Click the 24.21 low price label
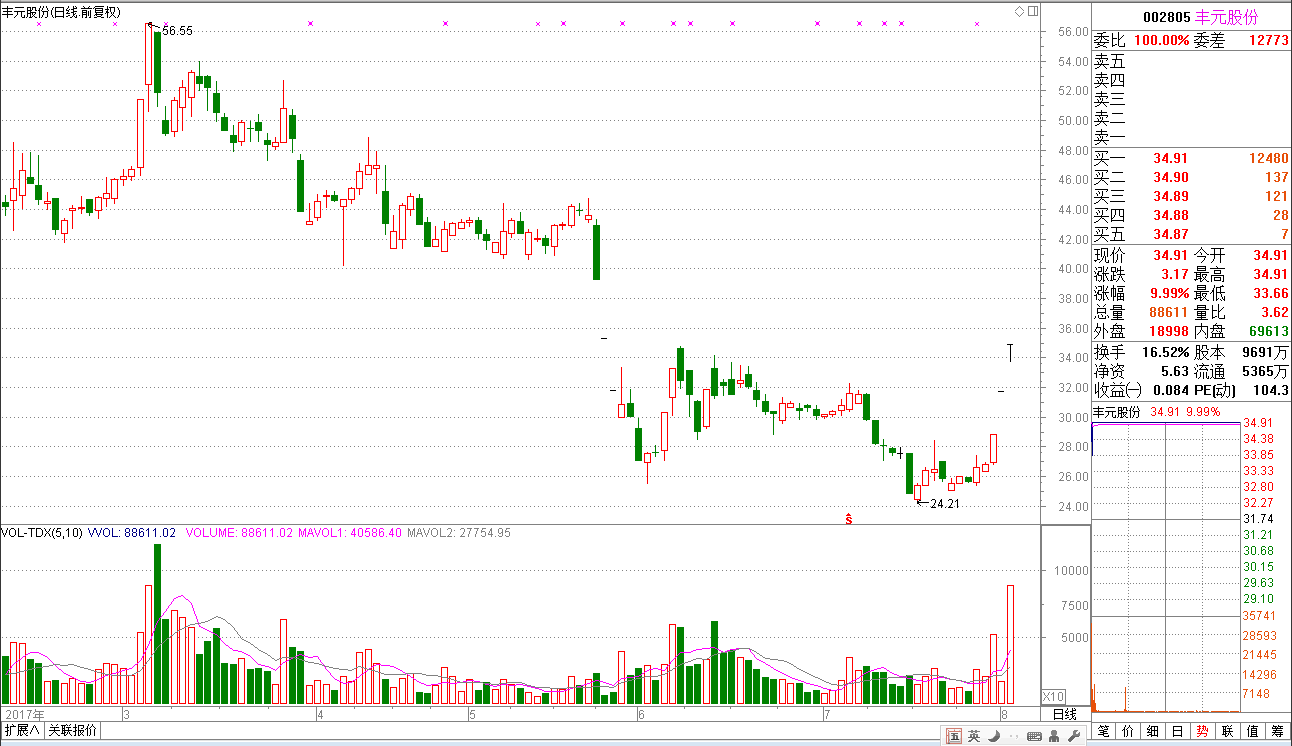Image resolution: width=1292 pixels, height=746 pixels. [945, 504]
